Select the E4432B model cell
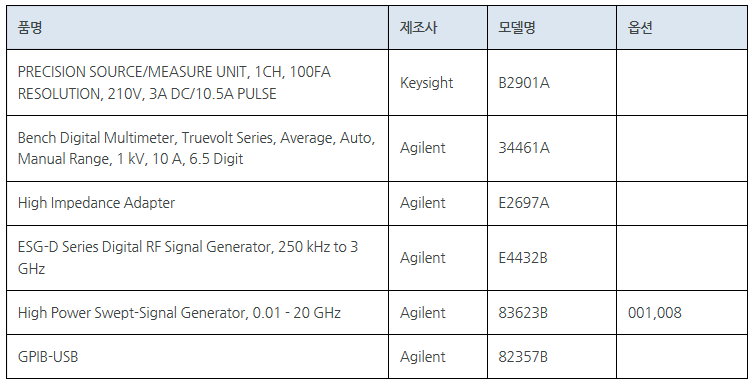The width and height of the screenshot is (752, 386). tap(552, 258)
